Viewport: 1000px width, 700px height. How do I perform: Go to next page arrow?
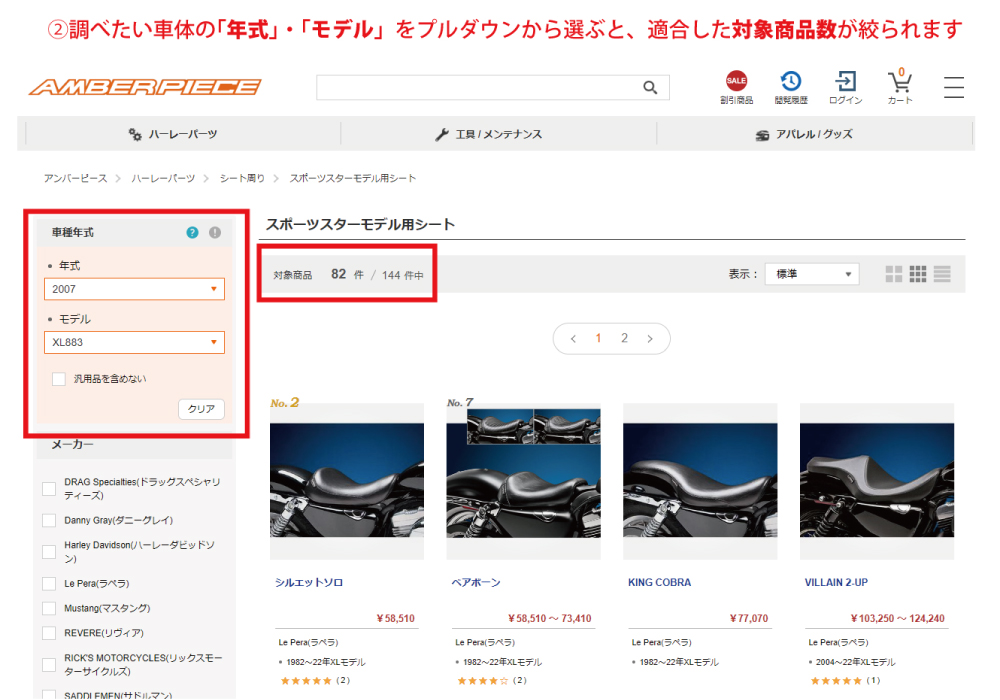coord(650,339)
